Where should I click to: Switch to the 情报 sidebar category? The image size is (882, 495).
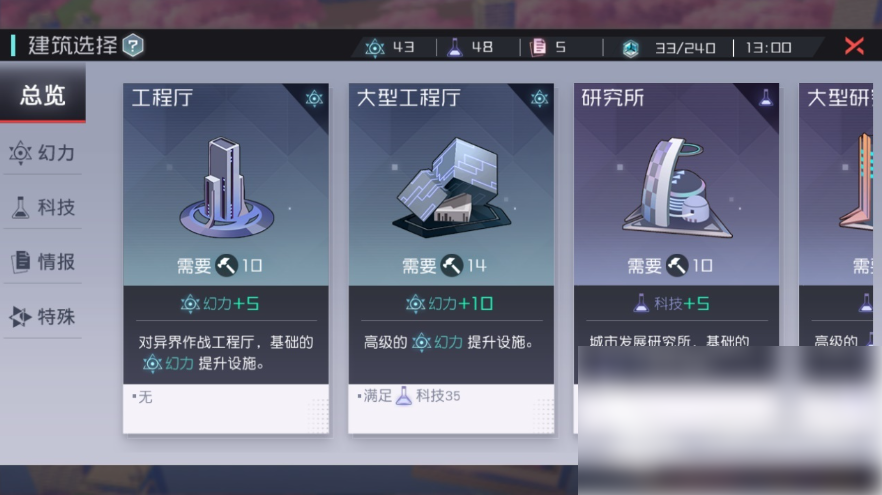click(x=43, y=262)
